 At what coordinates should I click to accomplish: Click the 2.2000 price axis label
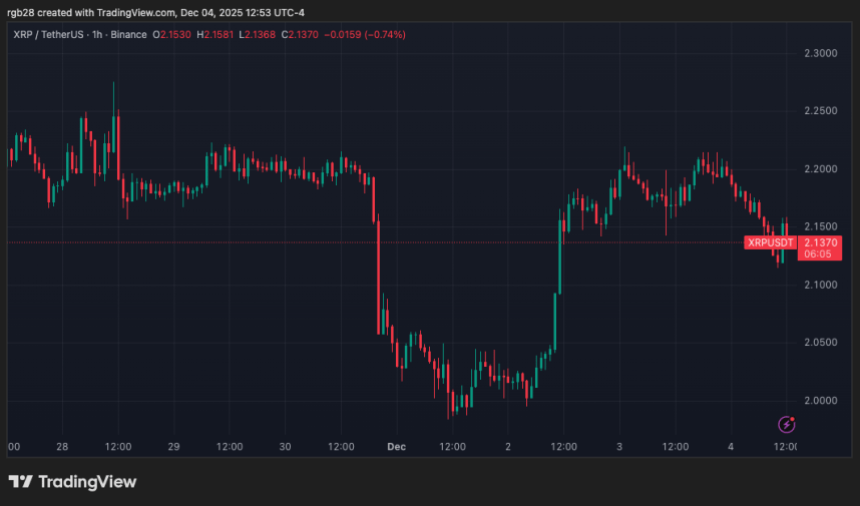pyautogui.click(x=821, y=169)
